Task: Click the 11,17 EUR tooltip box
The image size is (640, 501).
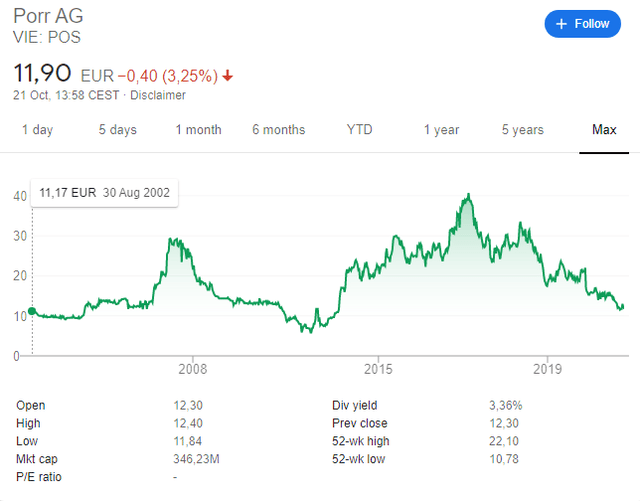Action: (104, 193)
